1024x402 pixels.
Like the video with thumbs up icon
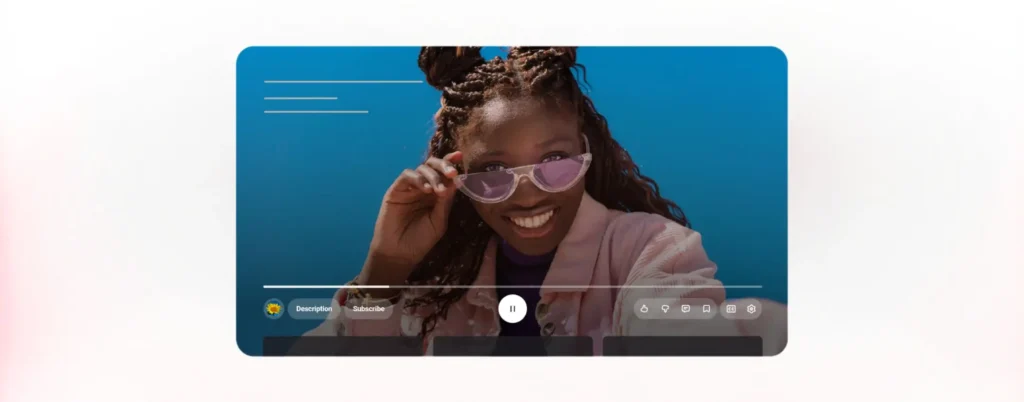pos(644,309)
